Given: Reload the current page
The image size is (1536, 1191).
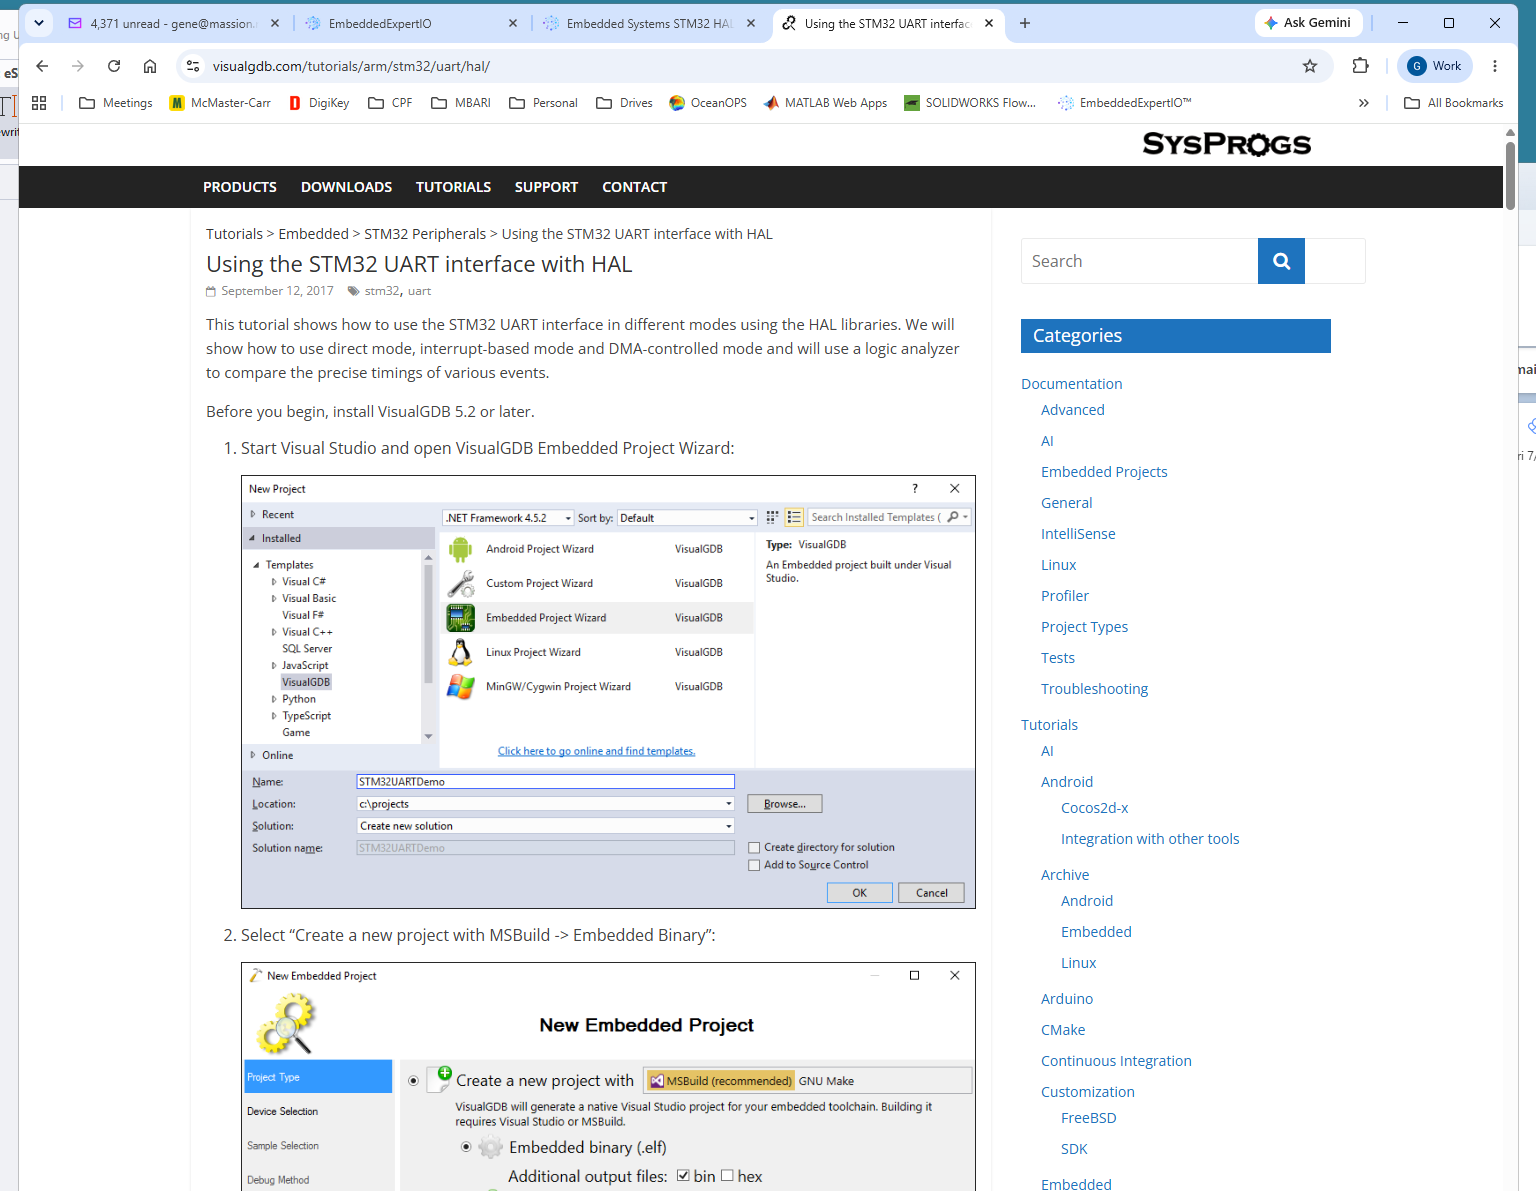Looking at the screenshot, I should pos(114,66).
